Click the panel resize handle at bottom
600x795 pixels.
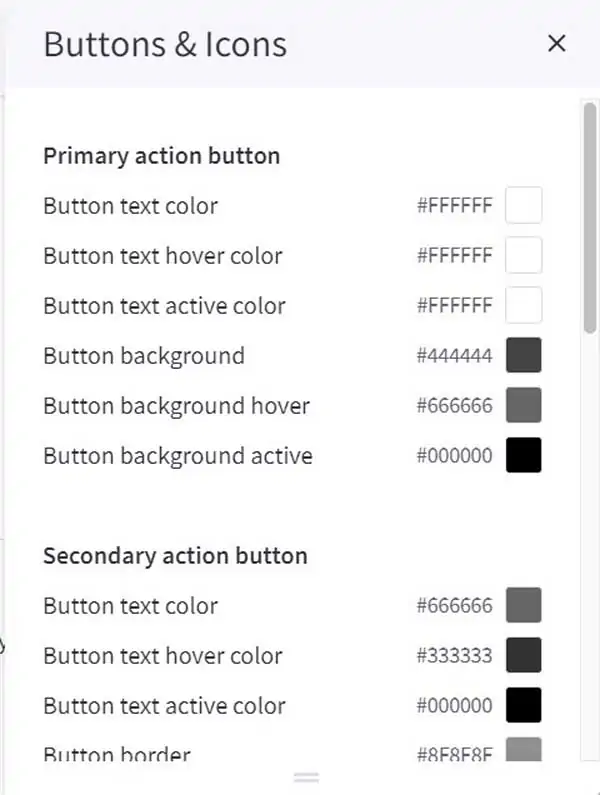(306, 777)
